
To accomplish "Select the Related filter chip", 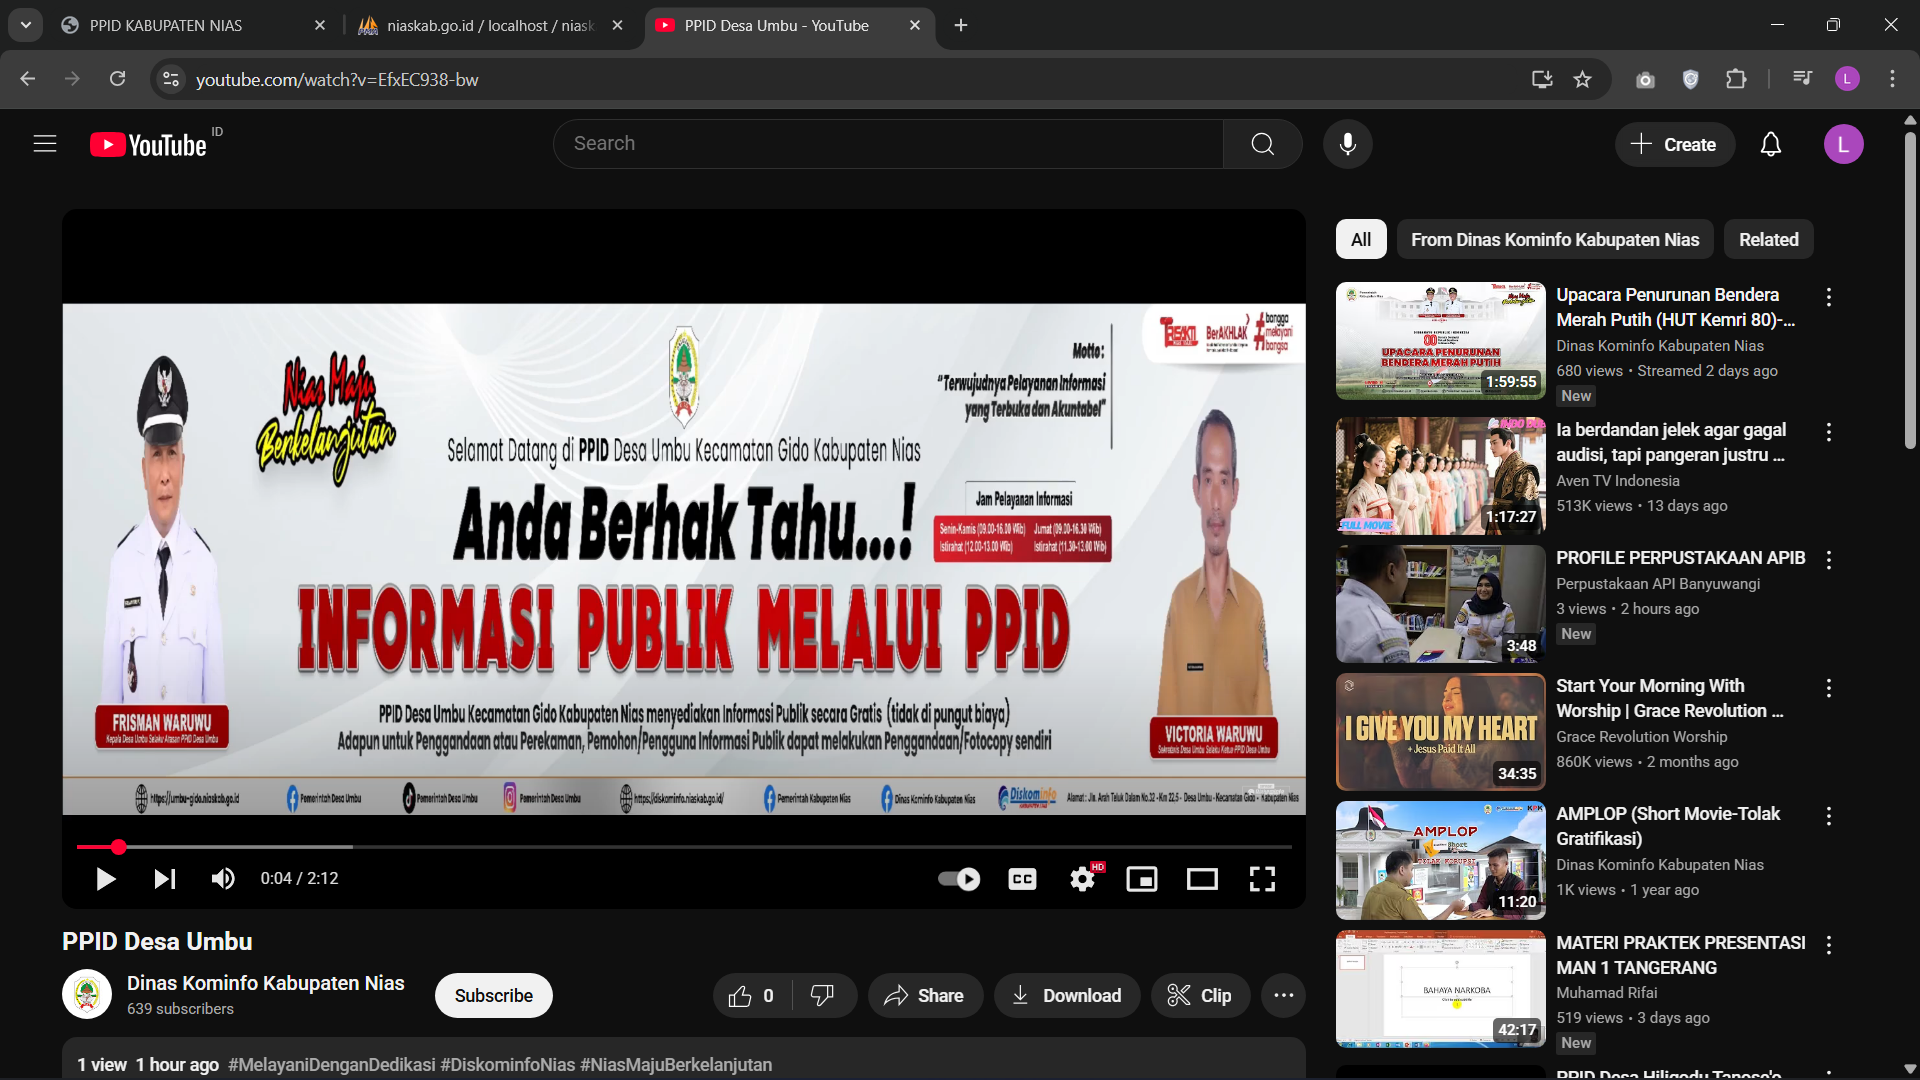I will (x=1768, y=240).
